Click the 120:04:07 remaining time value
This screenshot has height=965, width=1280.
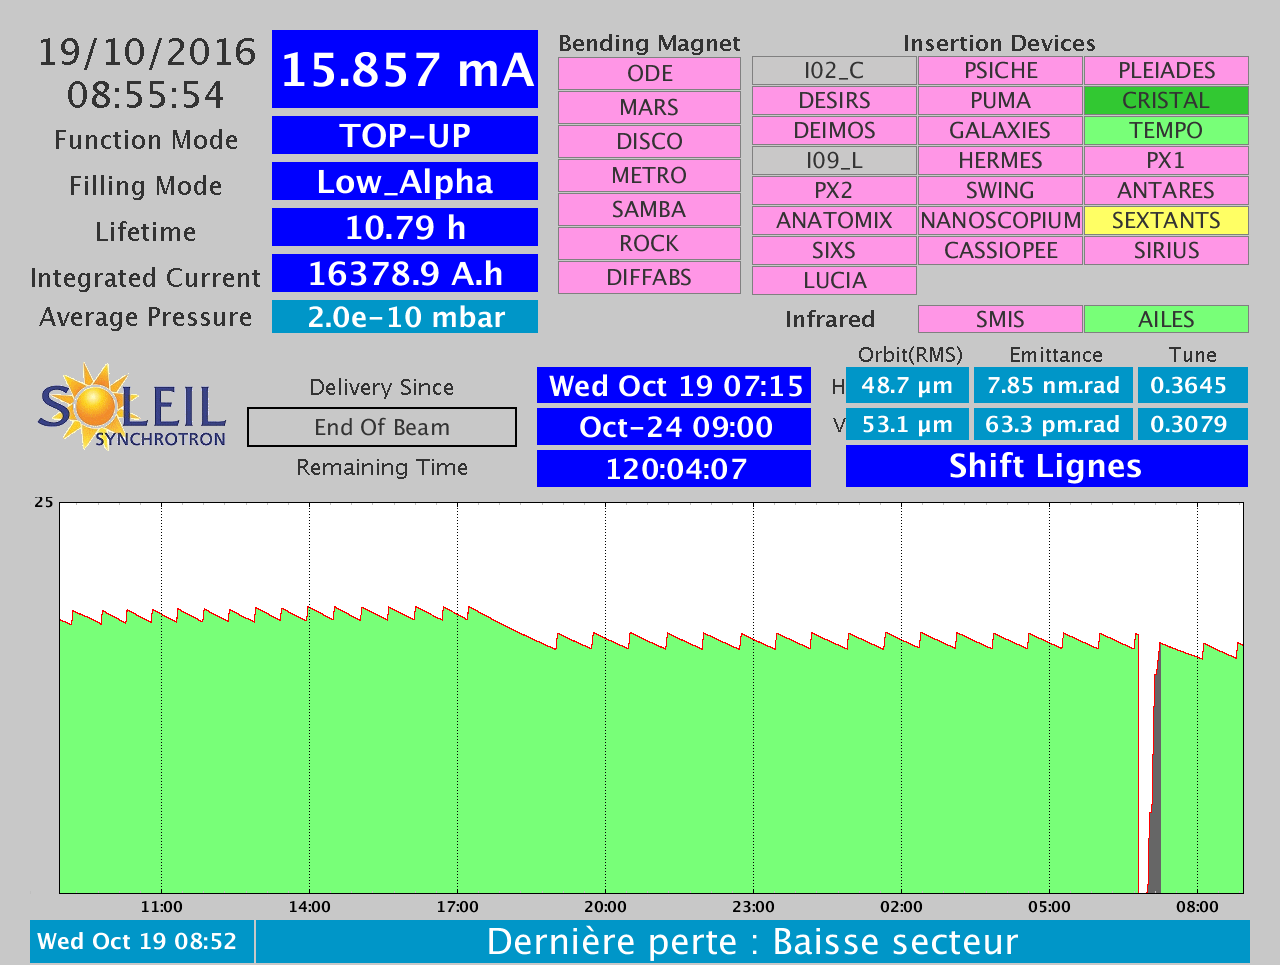click(674, 468)
